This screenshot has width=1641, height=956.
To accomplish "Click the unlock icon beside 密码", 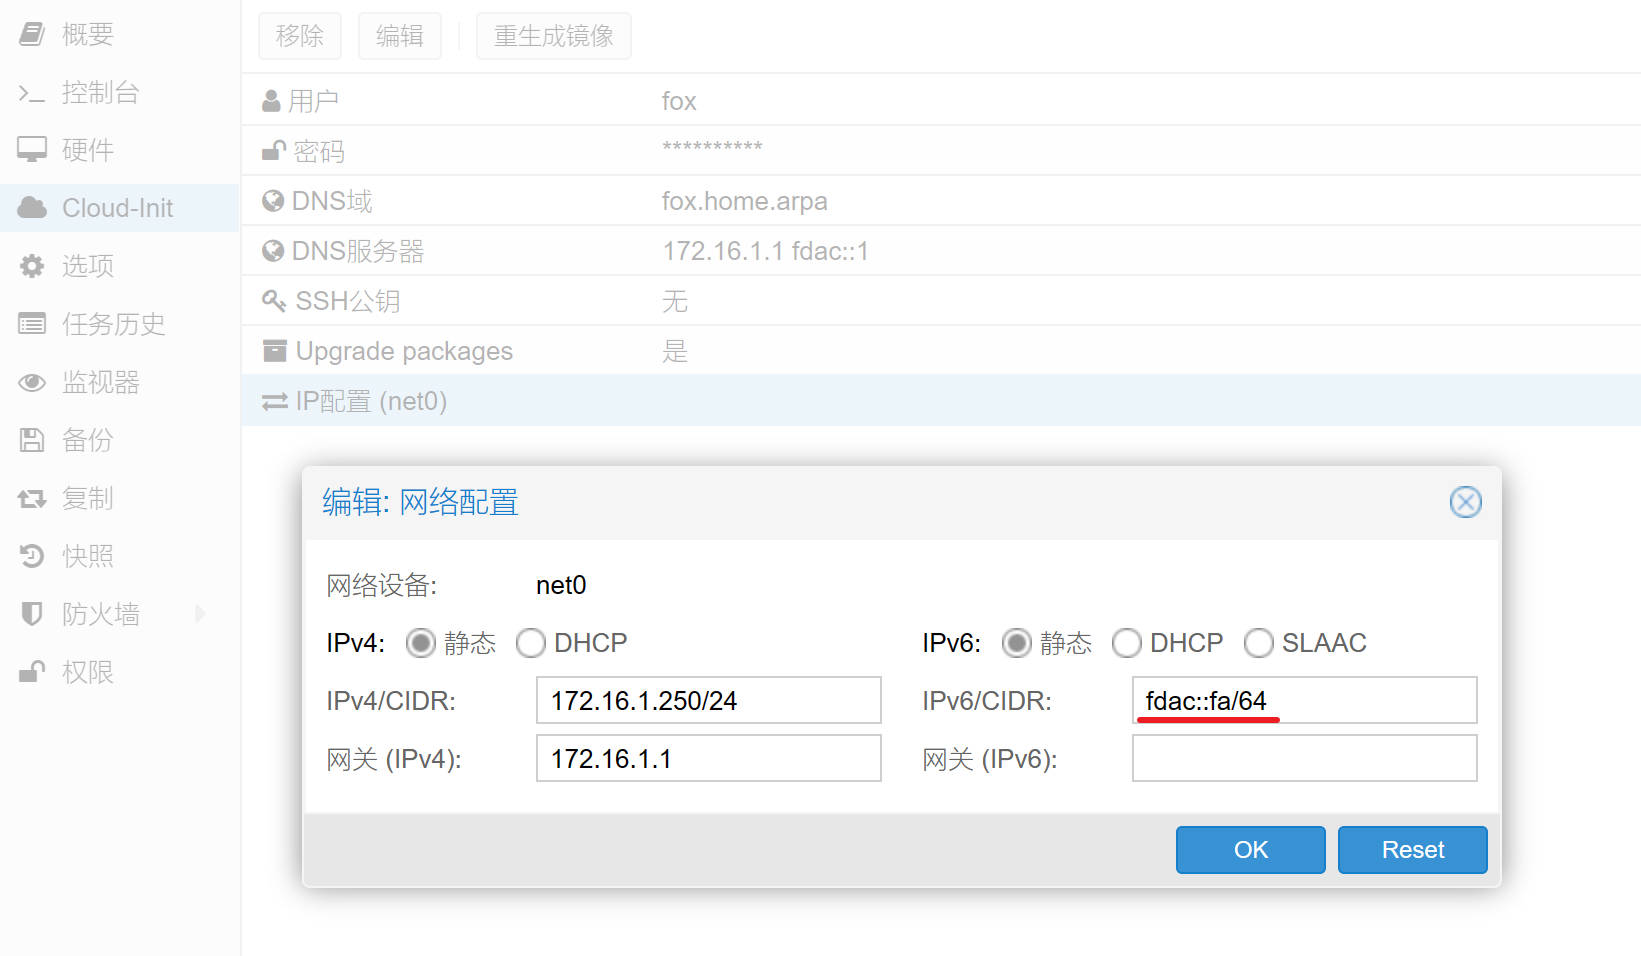I will pos(273,151).
